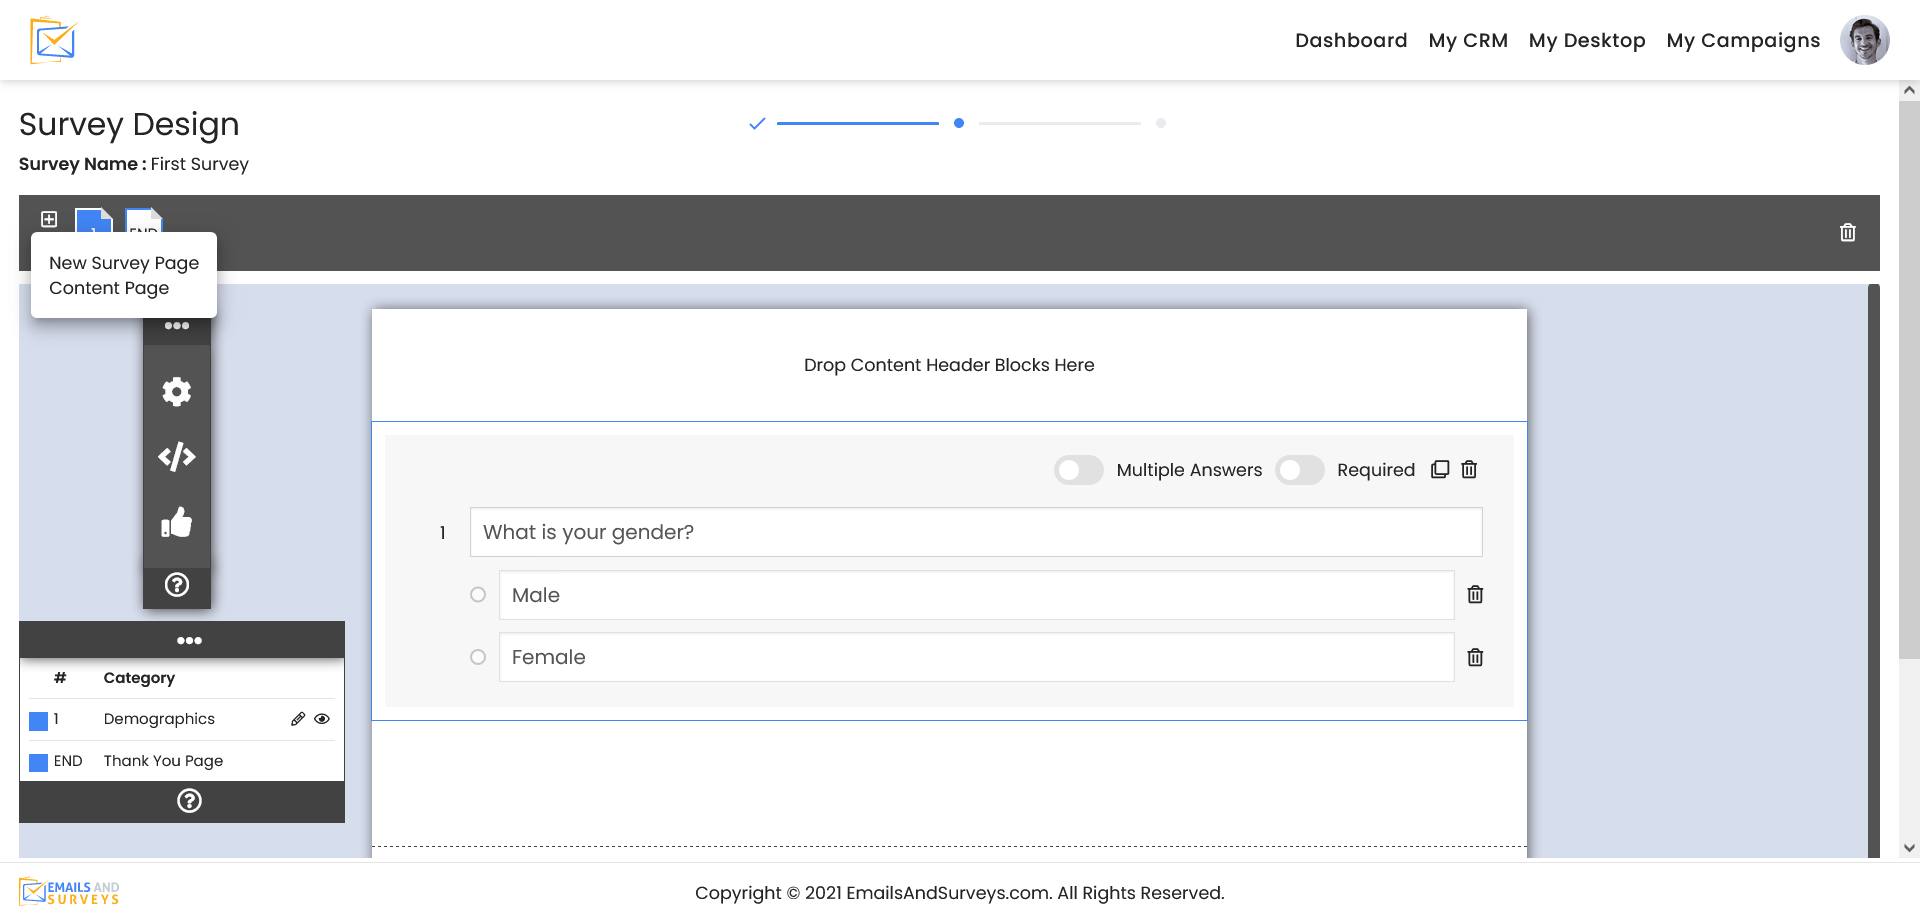Choose Content Page from menu
The width and height of the screenshot is (1920, 923).
point(109,288)
